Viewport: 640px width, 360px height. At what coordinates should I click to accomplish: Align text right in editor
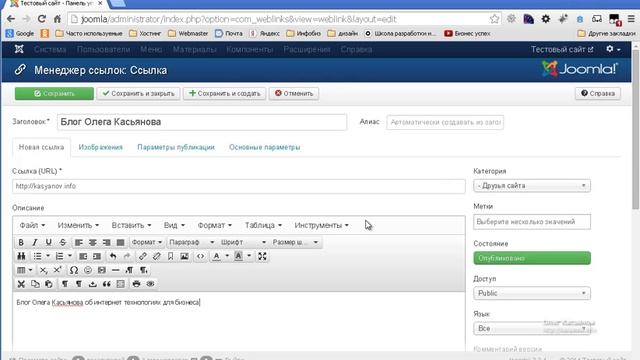pos(107,242)
